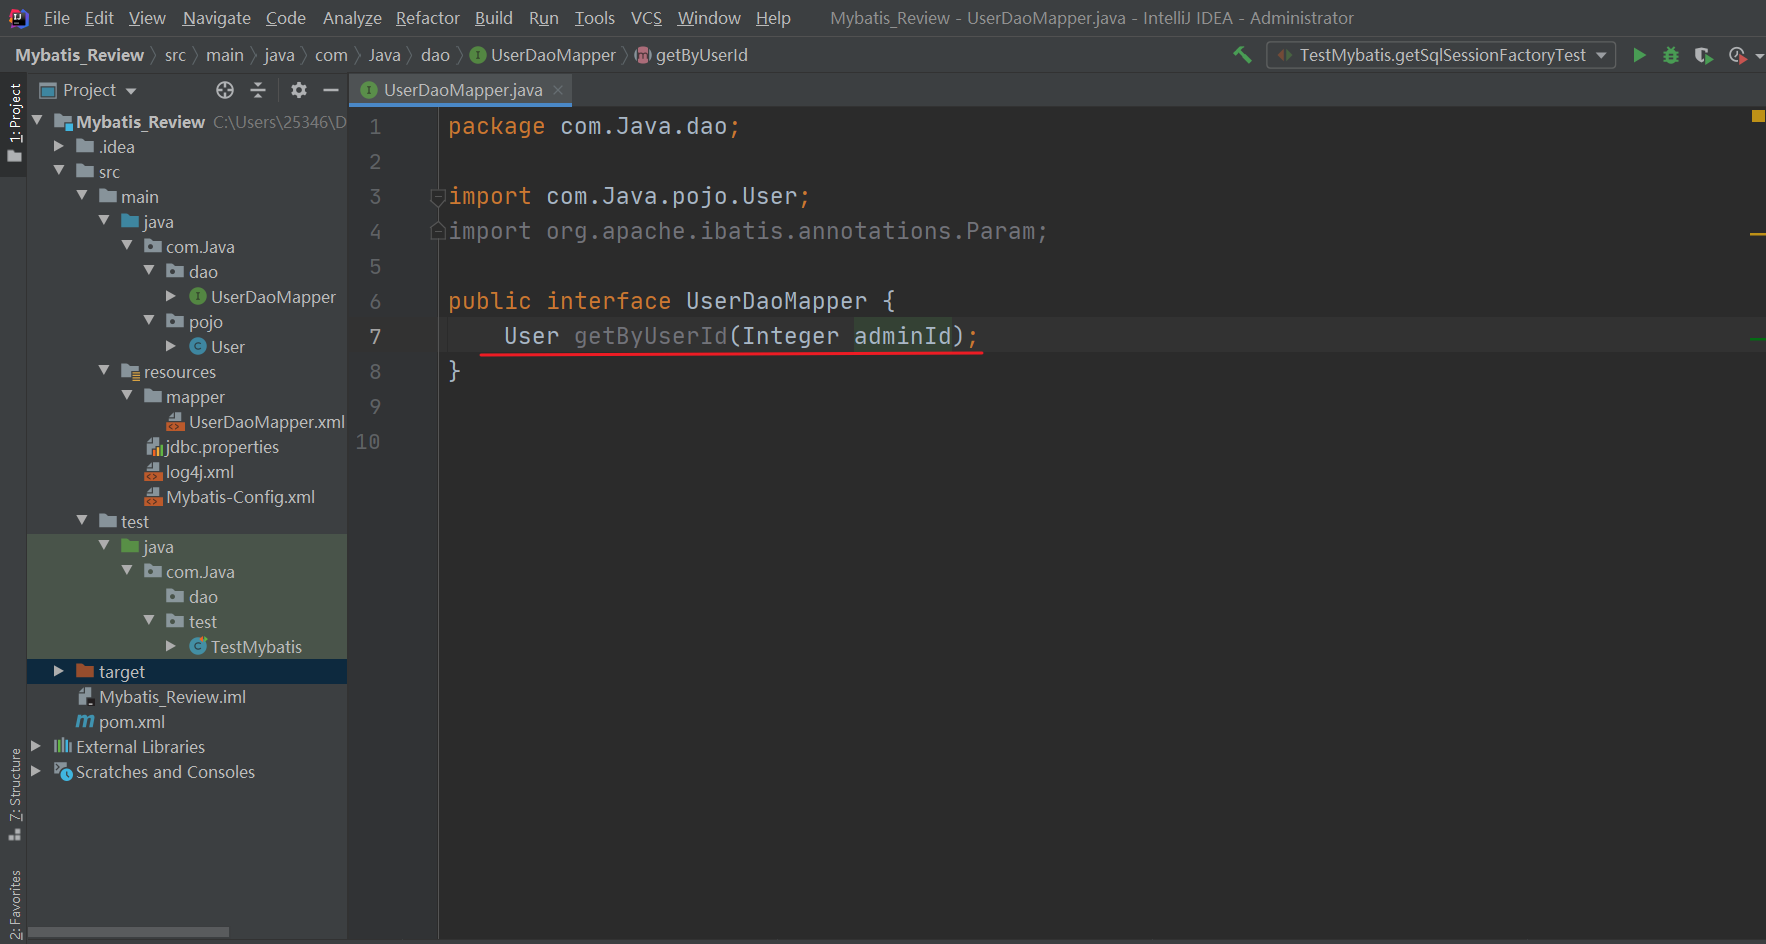Expand the .idea folder arrow

59,146
